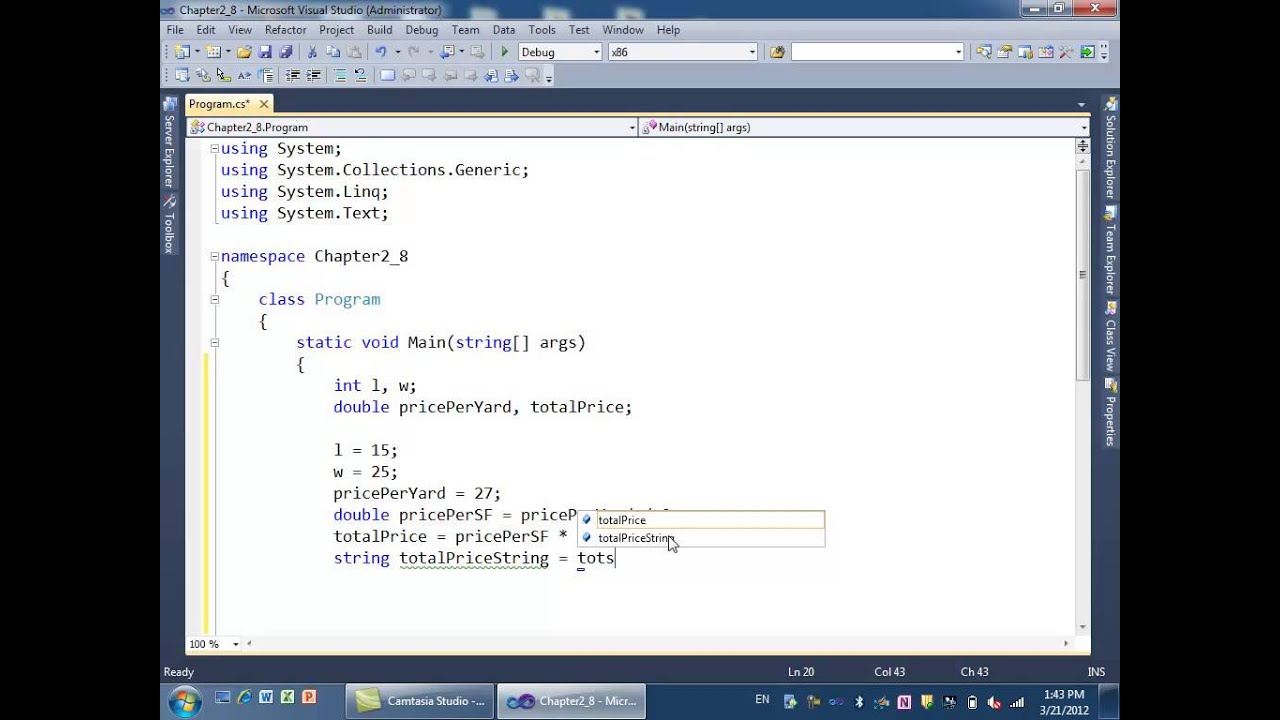Select the Program.cs* document tab
Screen dimensions: 1280x720
pyautogui.click(x=219, y=104)
